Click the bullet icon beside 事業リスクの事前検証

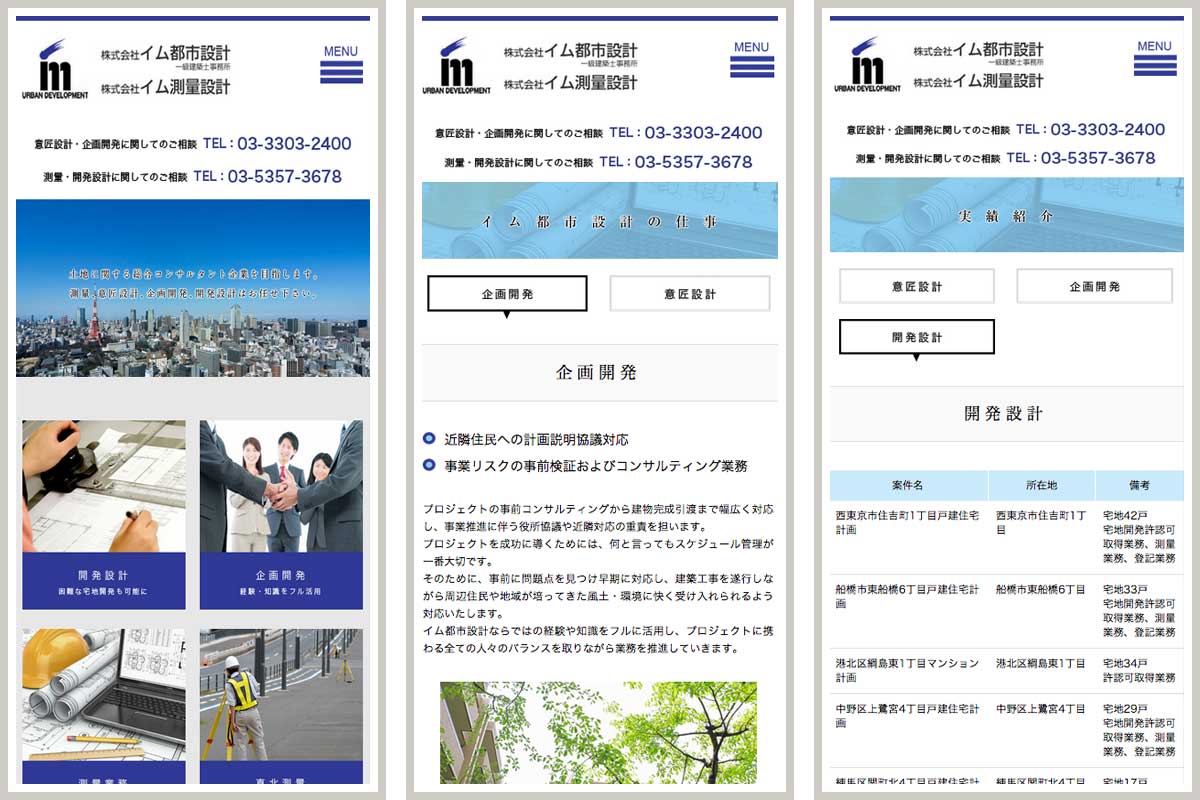tap(430, 463)
